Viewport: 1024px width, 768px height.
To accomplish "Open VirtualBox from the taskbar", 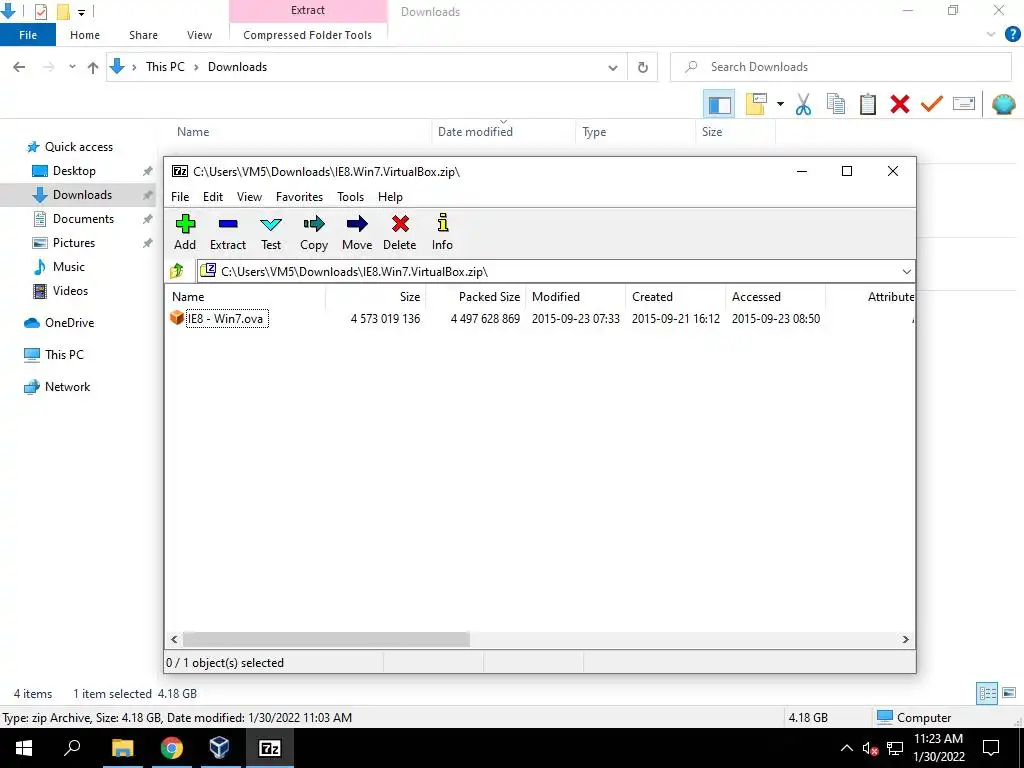I will tap(219, 748).
